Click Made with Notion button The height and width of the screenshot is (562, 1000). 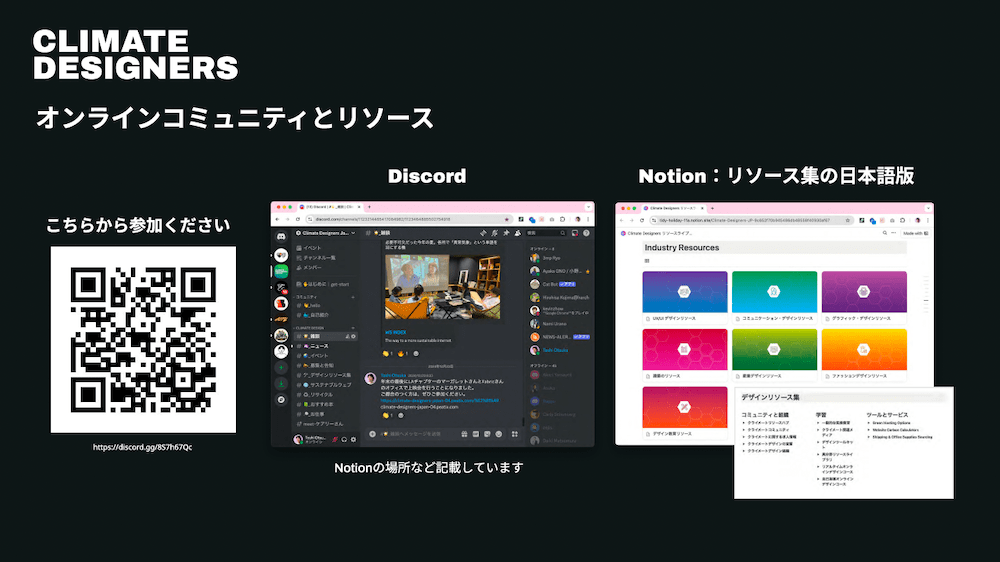pyautogui.click(x=916, y=233)
